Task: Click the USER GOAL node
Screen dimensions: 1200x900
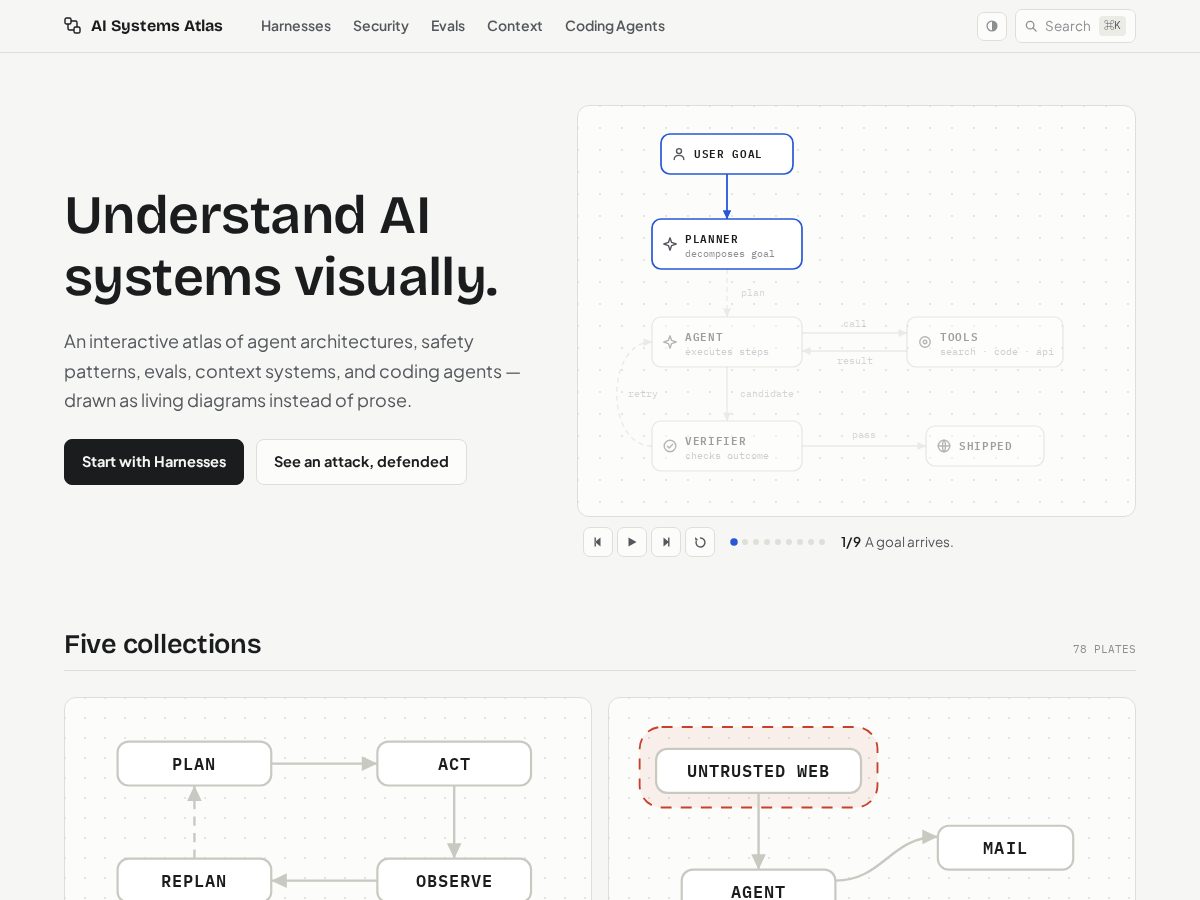Action: (x=727, y=154)
